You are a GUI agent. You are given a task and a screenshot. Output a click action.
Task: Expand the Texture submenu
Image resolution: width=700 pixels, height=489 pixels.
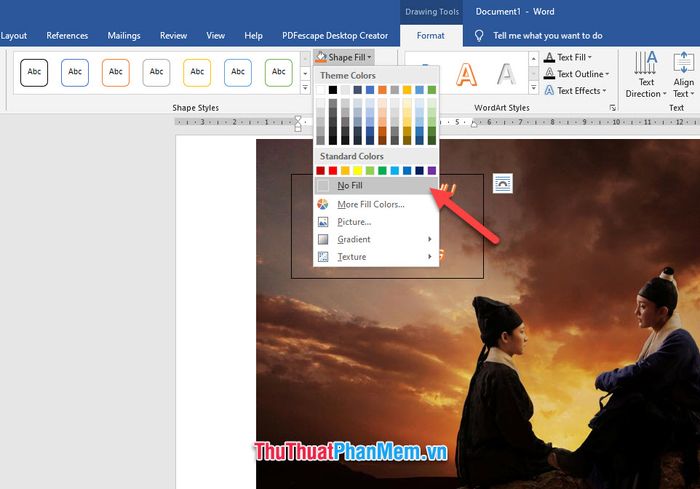coord(376,256)
